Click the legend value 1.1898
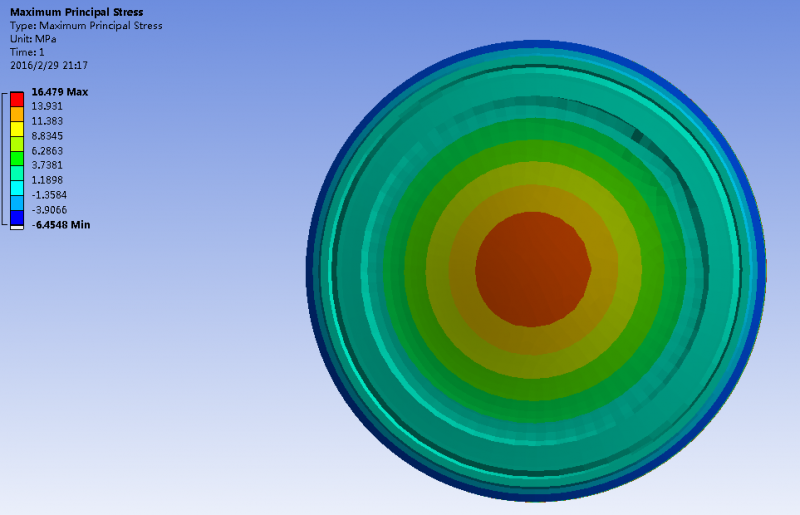800x515 pixels. click(x=47, y=180)
